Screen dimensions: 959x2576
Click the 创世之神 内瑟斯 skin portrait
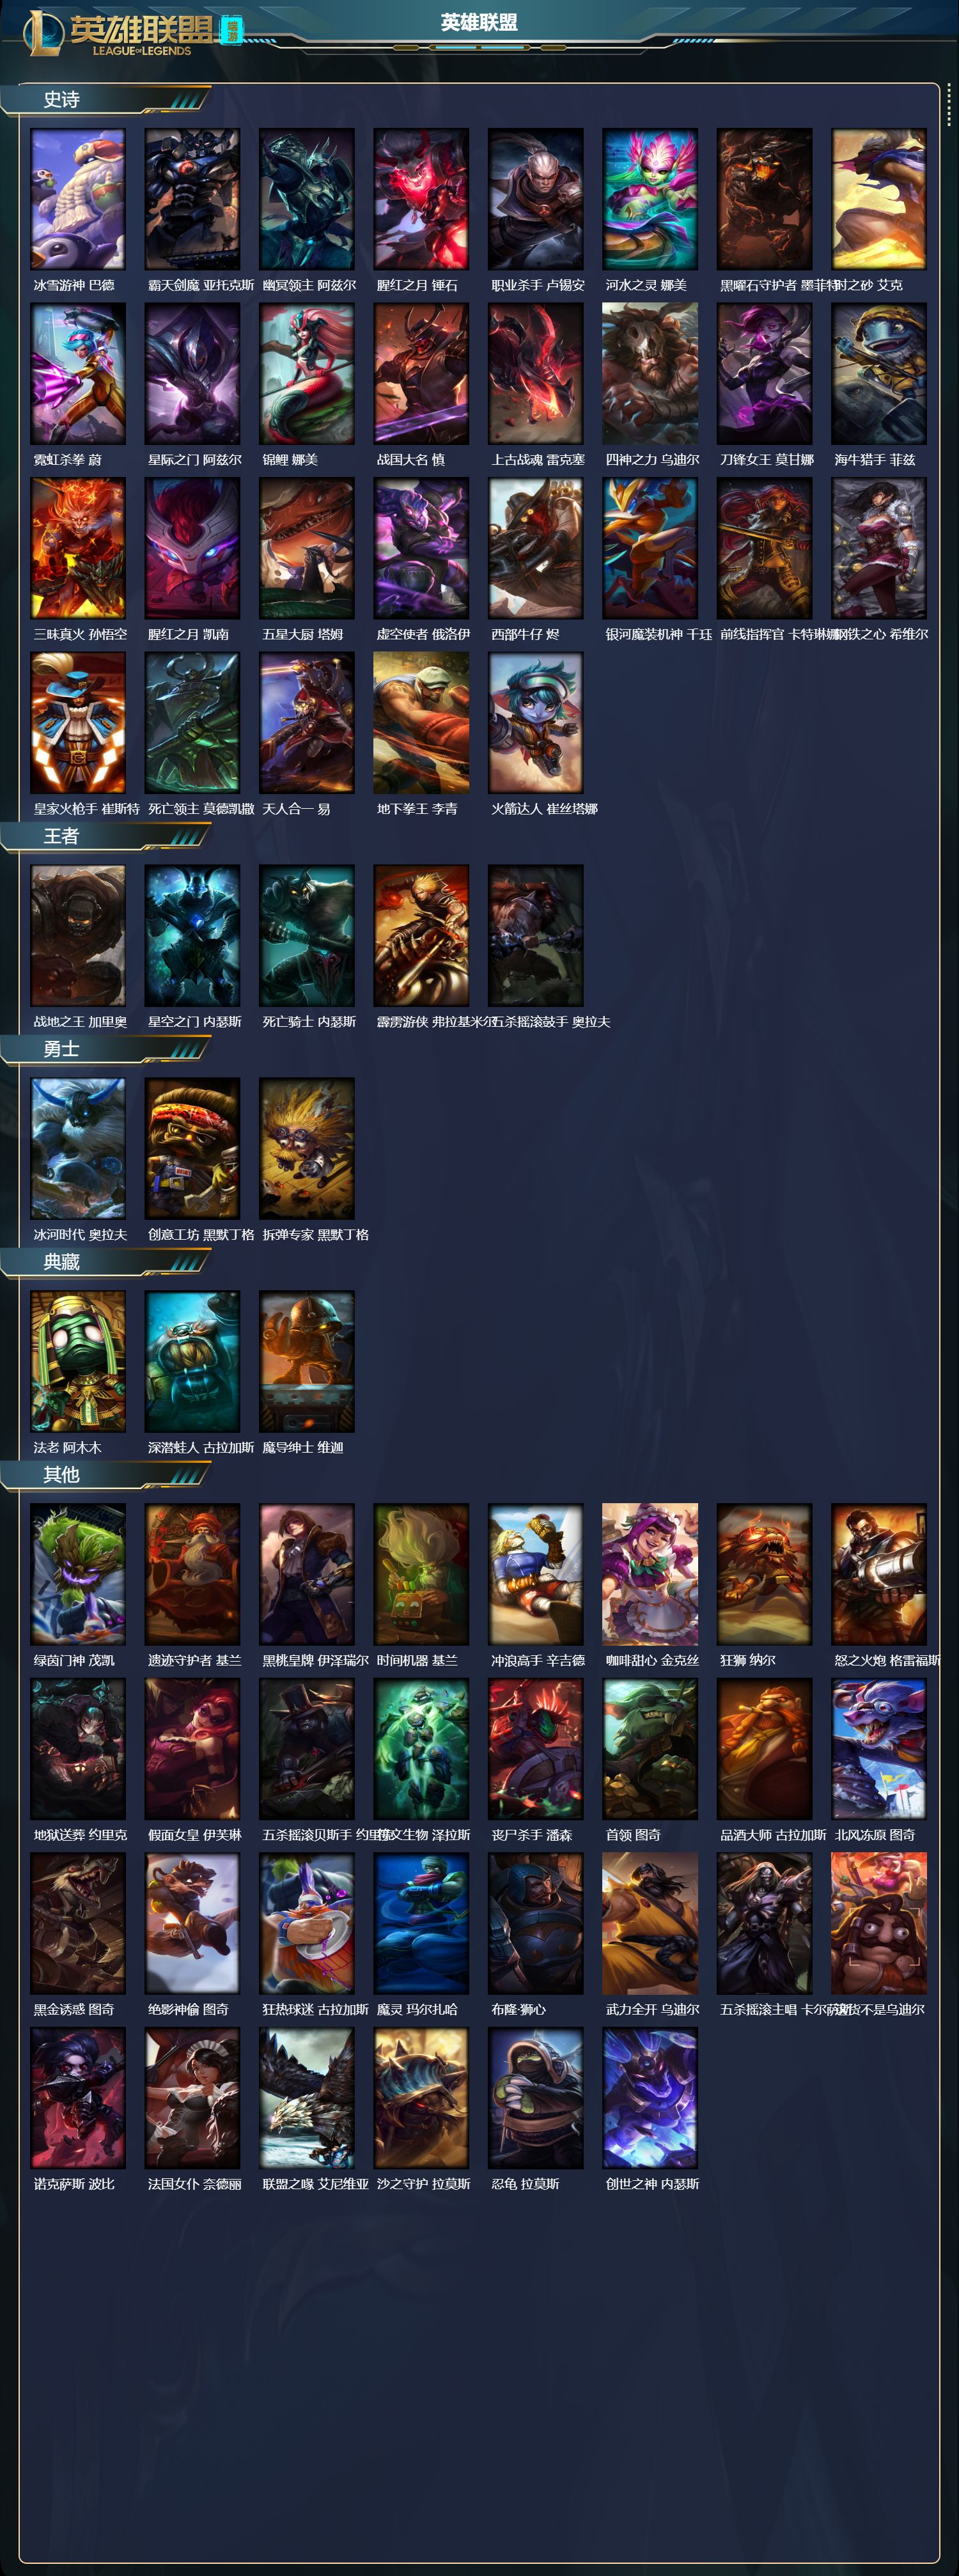pyautogui.click(x=650, y=2098)
